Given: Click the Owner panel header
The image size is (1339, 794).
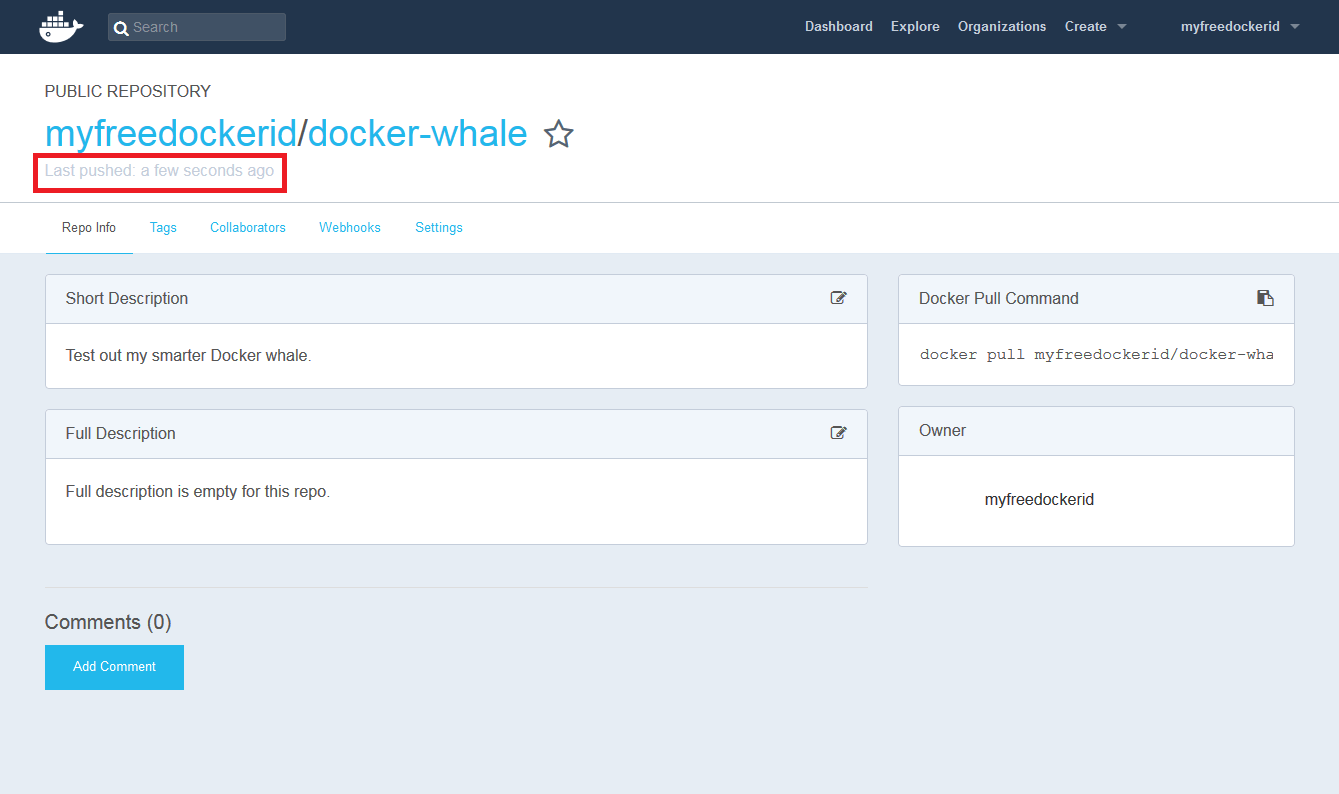Looking at the screenshot, I should click(1096, 431).
